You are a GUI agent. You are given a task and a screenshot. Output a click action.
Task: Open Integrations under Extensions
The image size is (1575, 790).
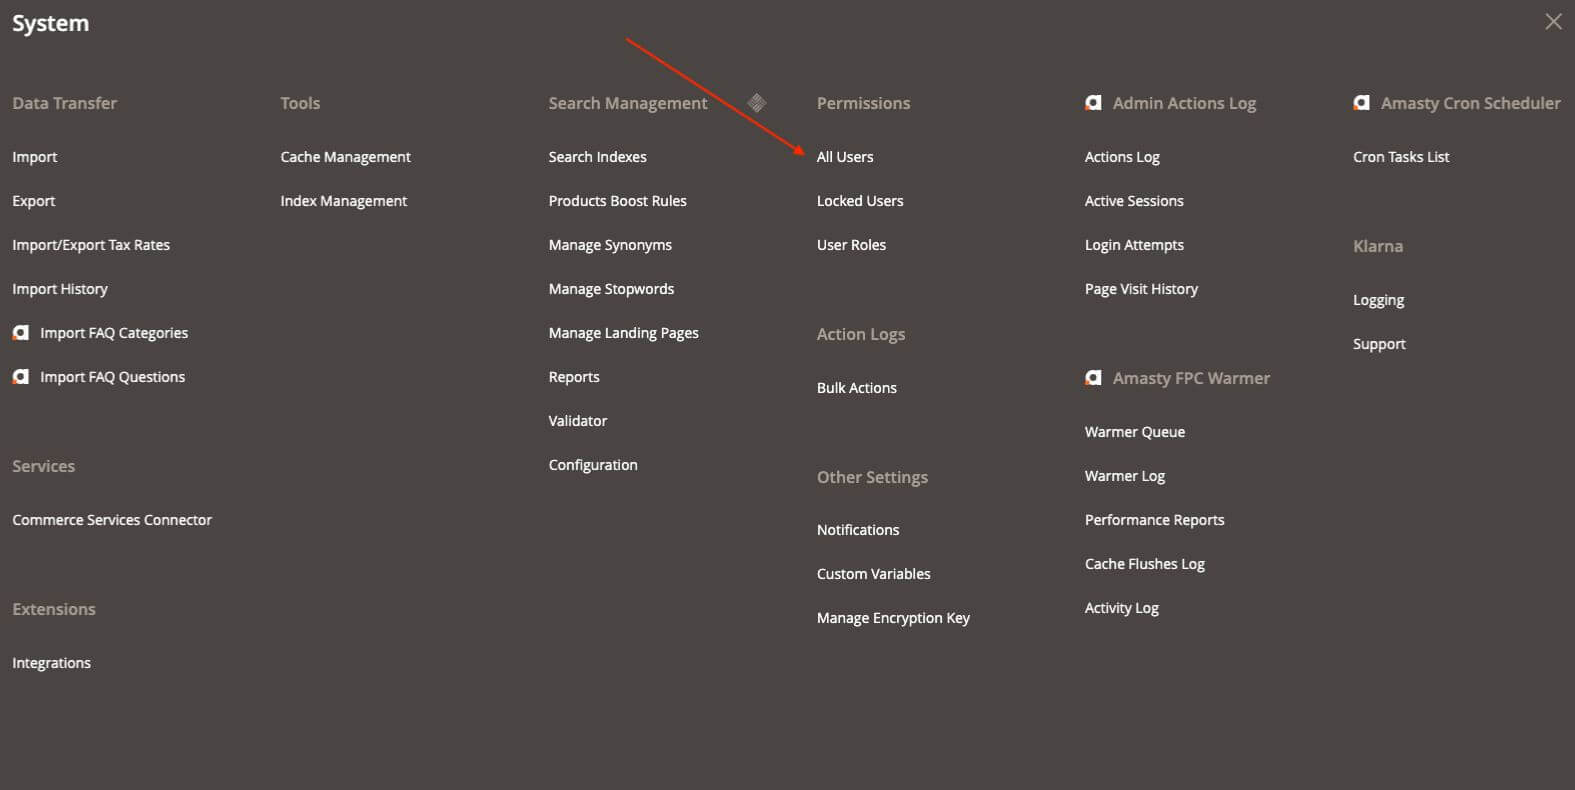52,663
